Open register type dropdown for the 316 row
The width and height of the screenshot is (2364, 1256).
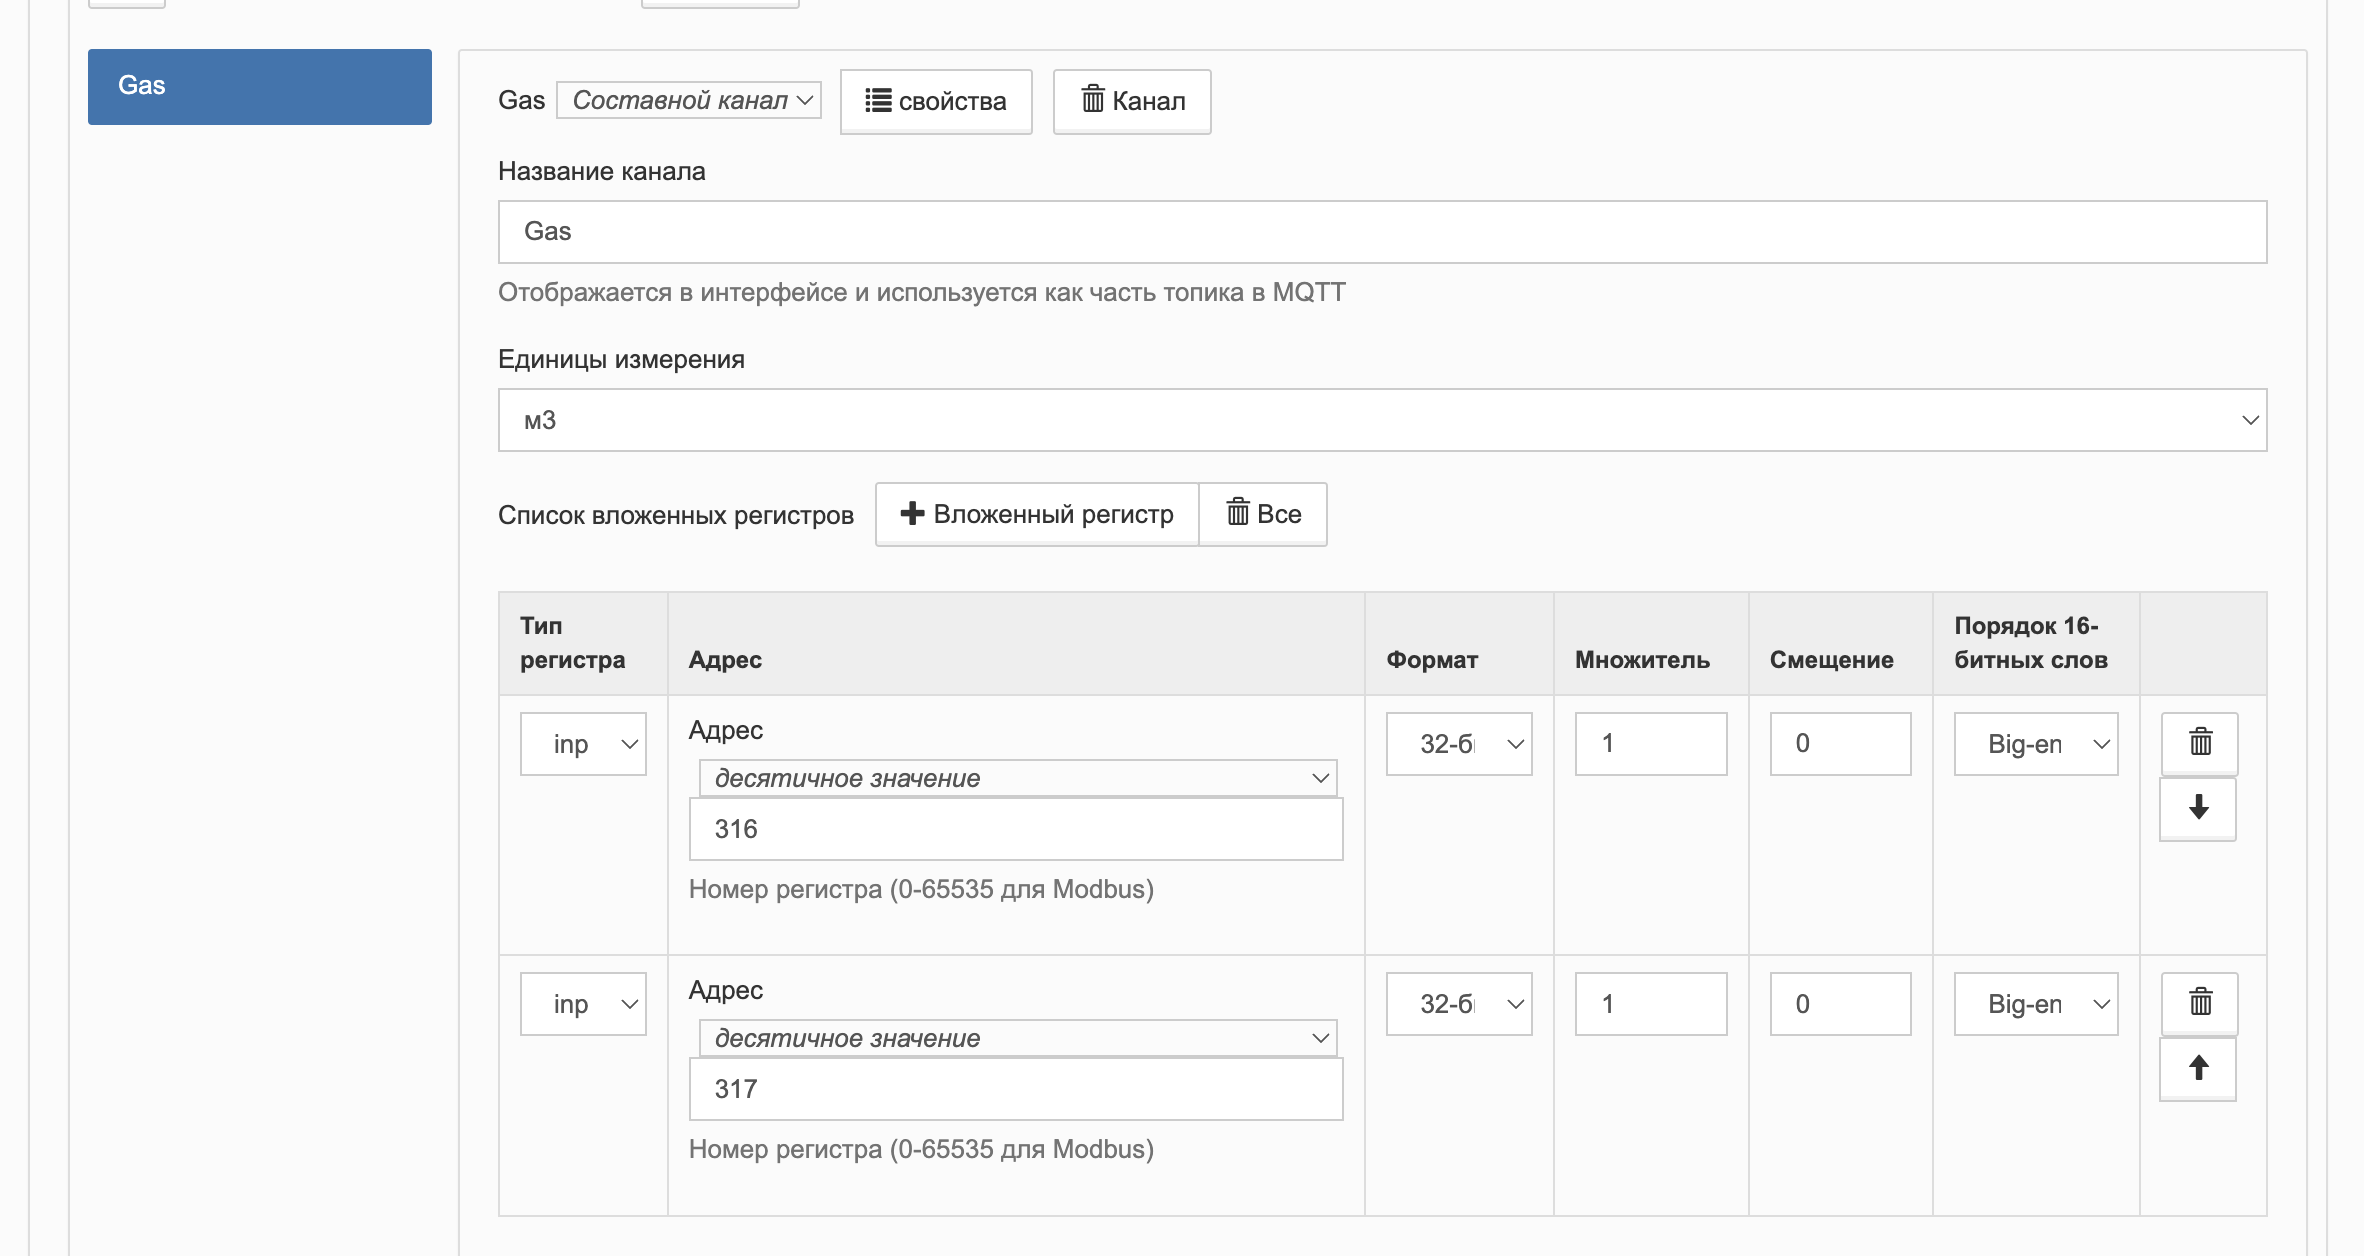[x=583, y=744]
